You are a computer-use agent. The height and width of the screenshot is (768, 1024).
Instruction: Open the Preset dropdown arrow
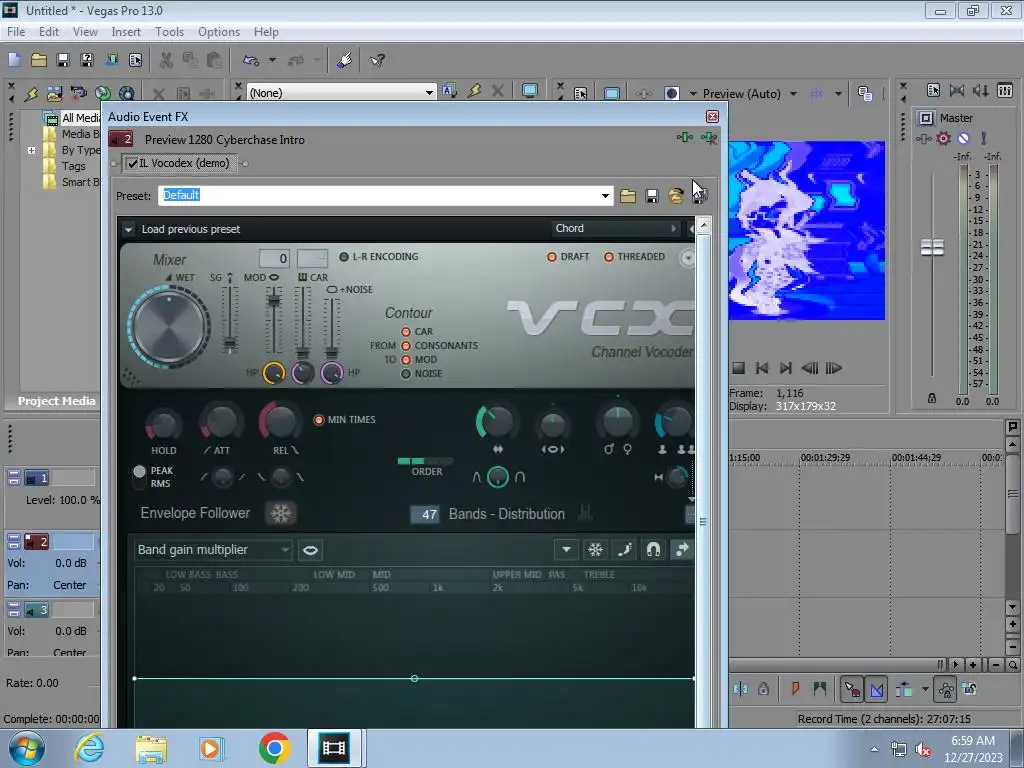(605, 195)
